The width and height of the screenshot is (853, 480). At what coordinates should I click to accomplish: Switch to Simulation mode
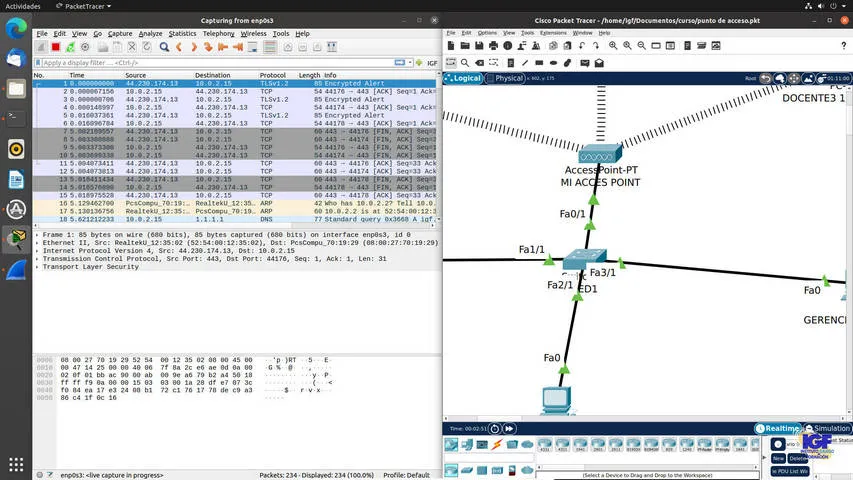(x=827, y=428)
